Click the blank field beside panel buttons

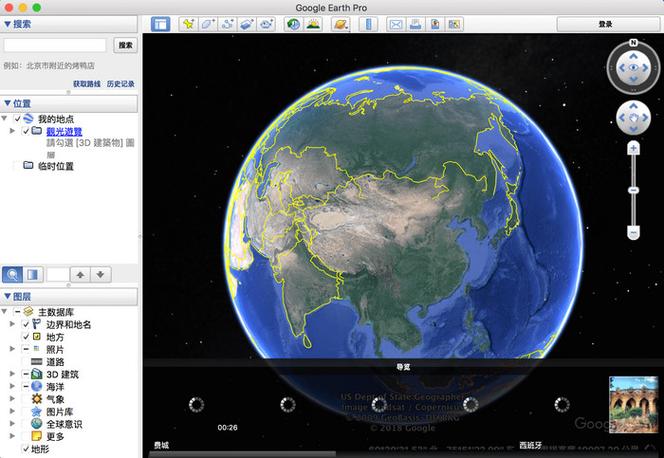[58, 275]
